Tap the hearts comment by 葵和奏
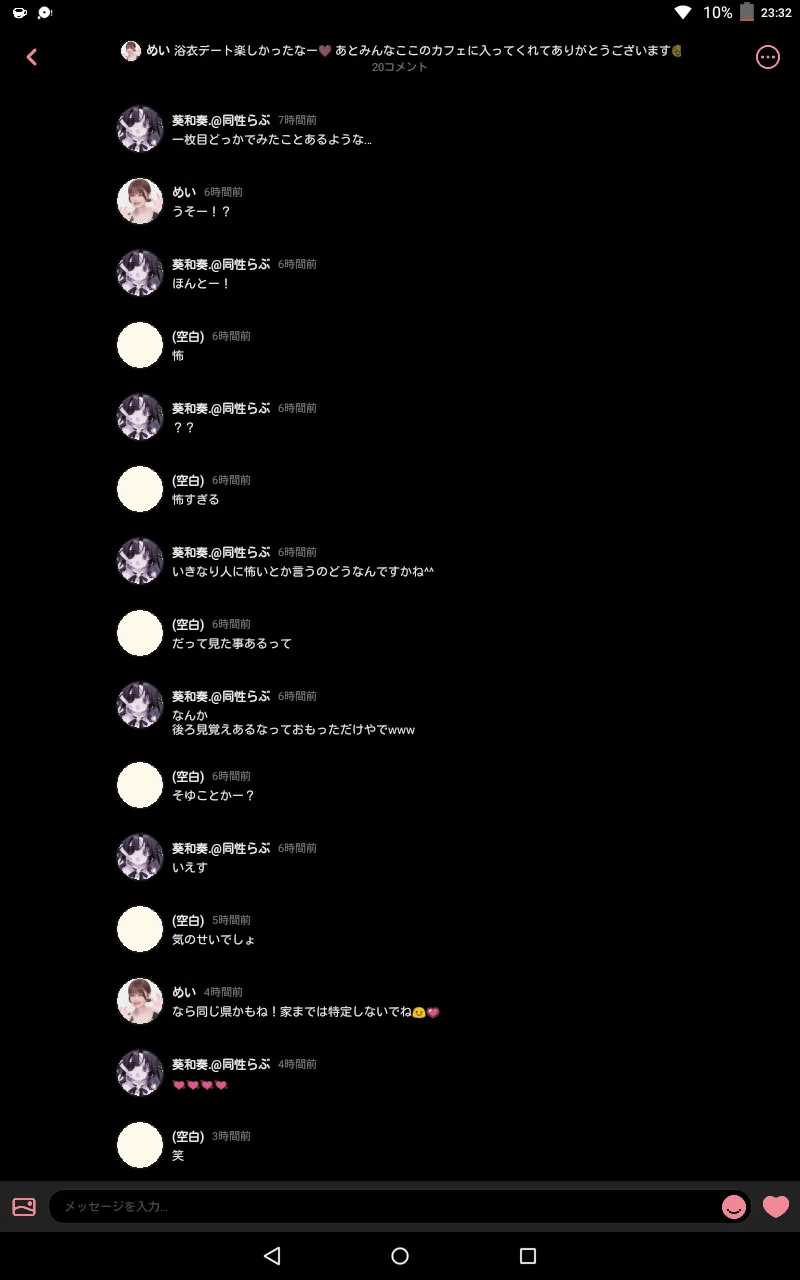Viewport: 800px width, 1280px height. pos(200,1085)
